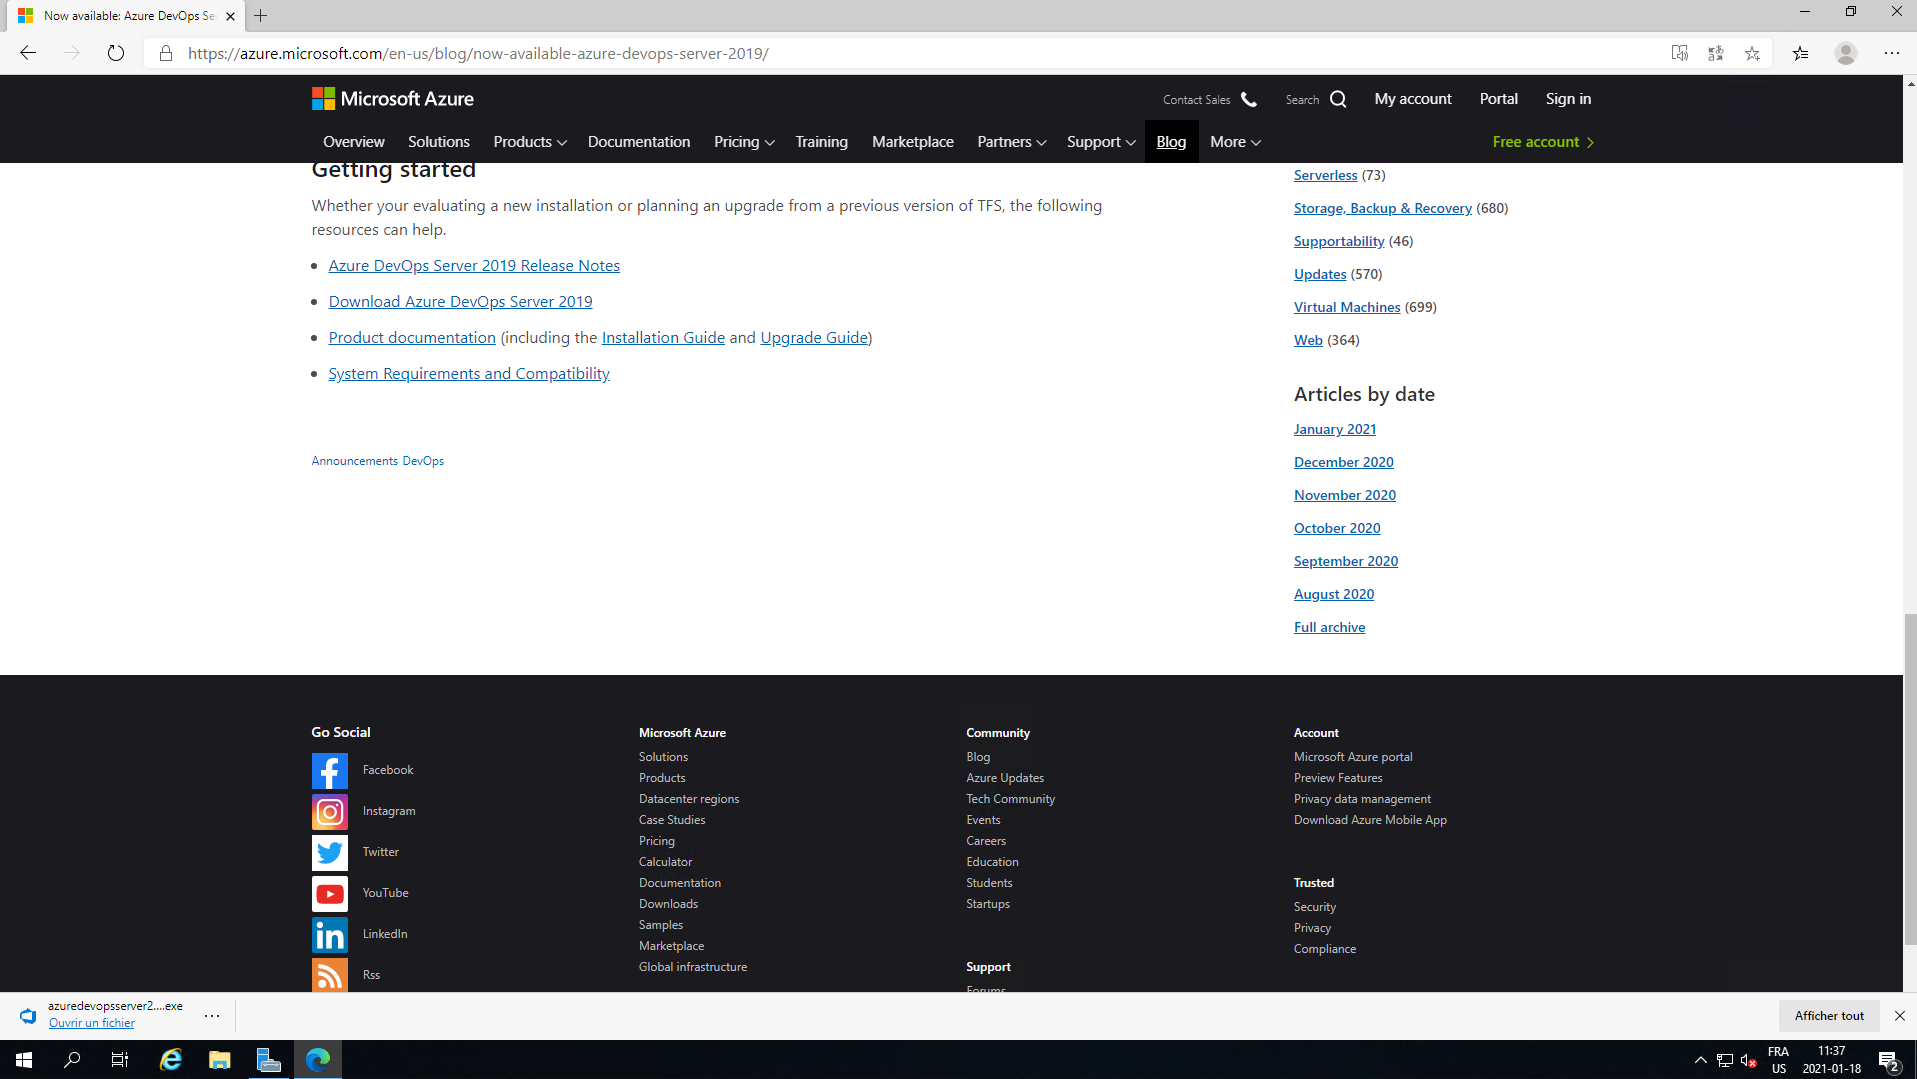Open the YouTube icon link
Image resolution: width=1917 pixels, height=1079 pixels.
[329, 894]
